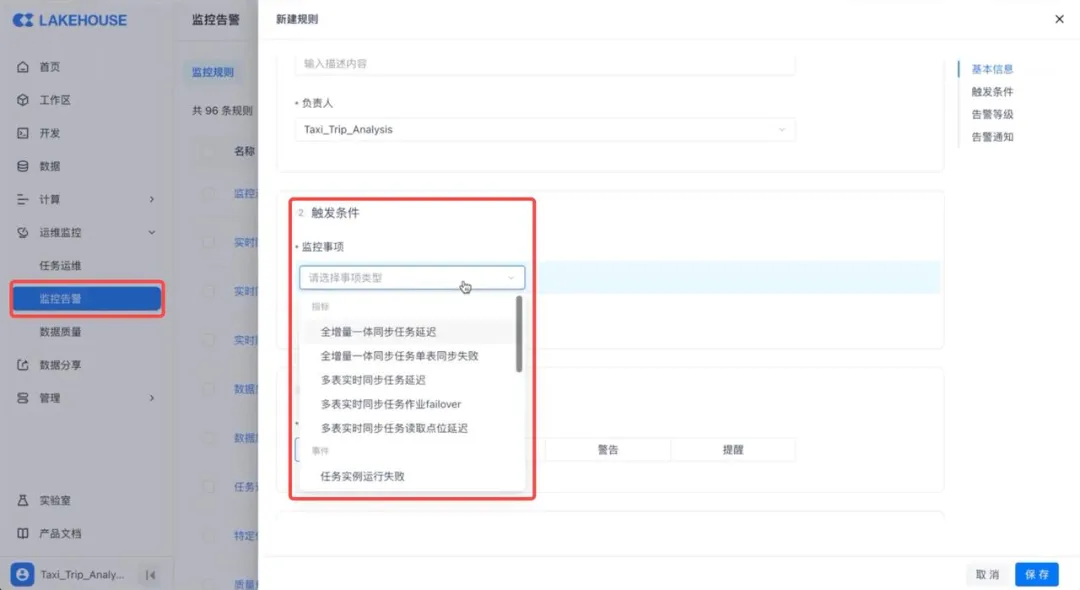The height and width of the screenshot is (590, 1080).
Task: Check the first rule row checkbox
Action: (208, 193)
